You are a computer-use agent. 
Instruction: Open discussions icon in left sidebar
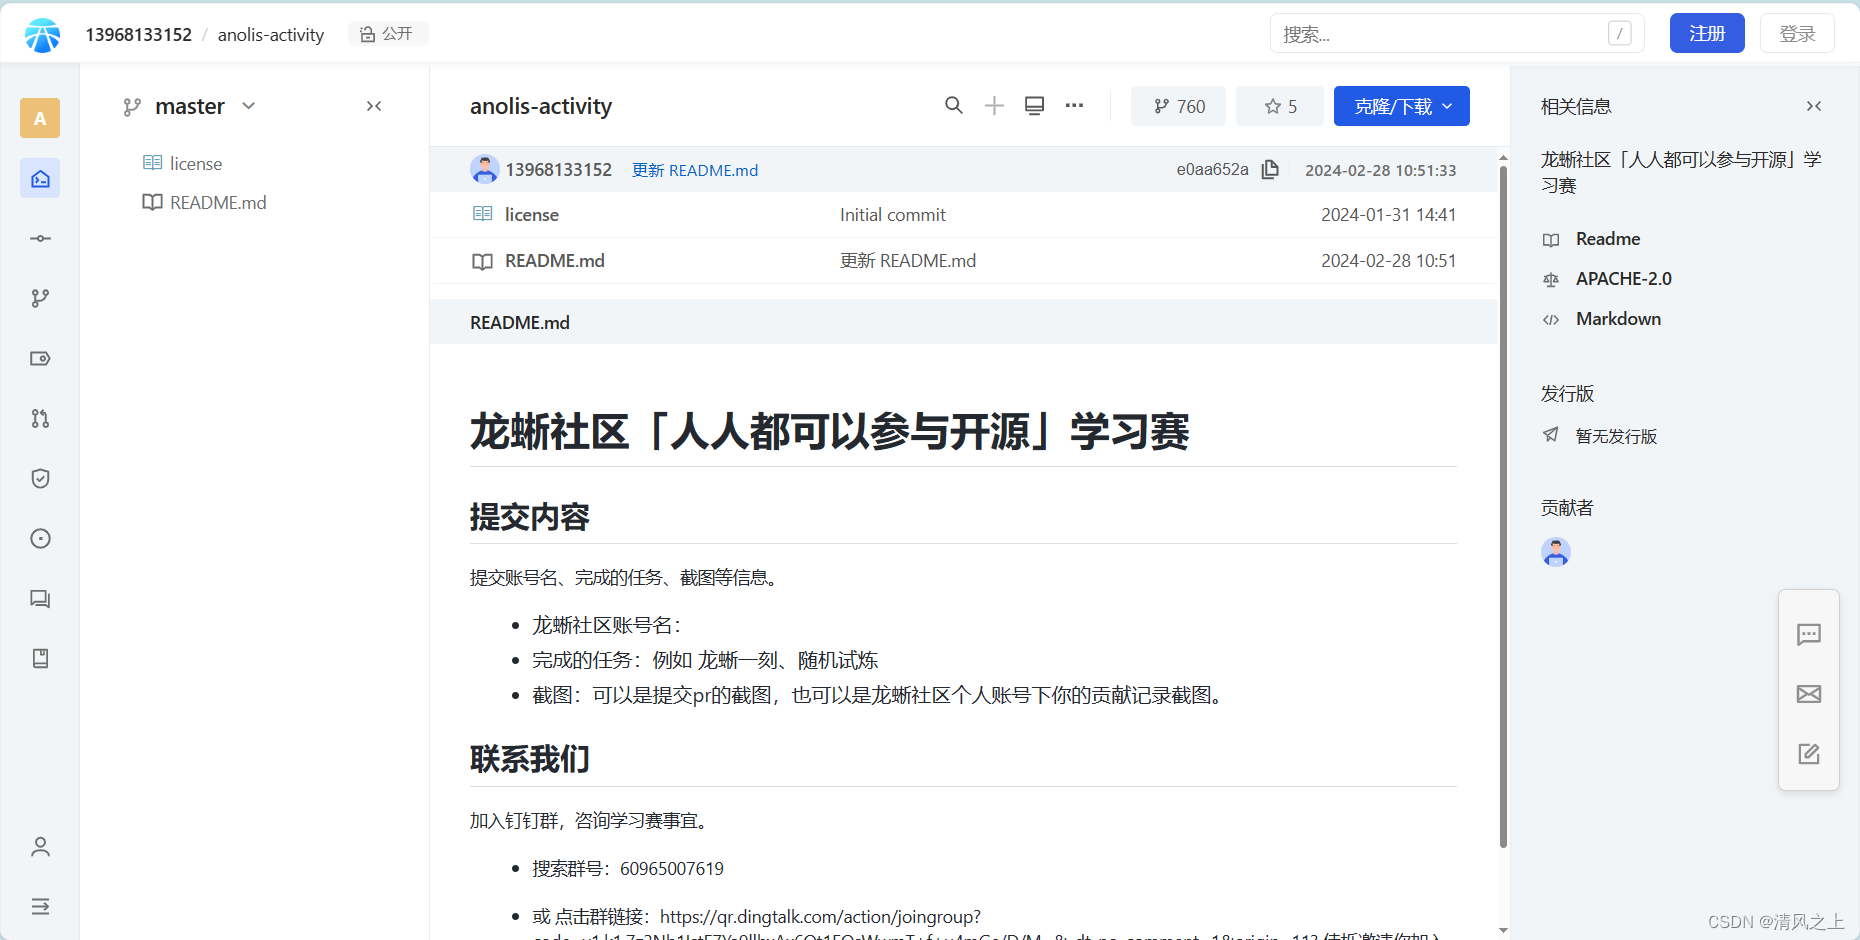click(40, 598)
